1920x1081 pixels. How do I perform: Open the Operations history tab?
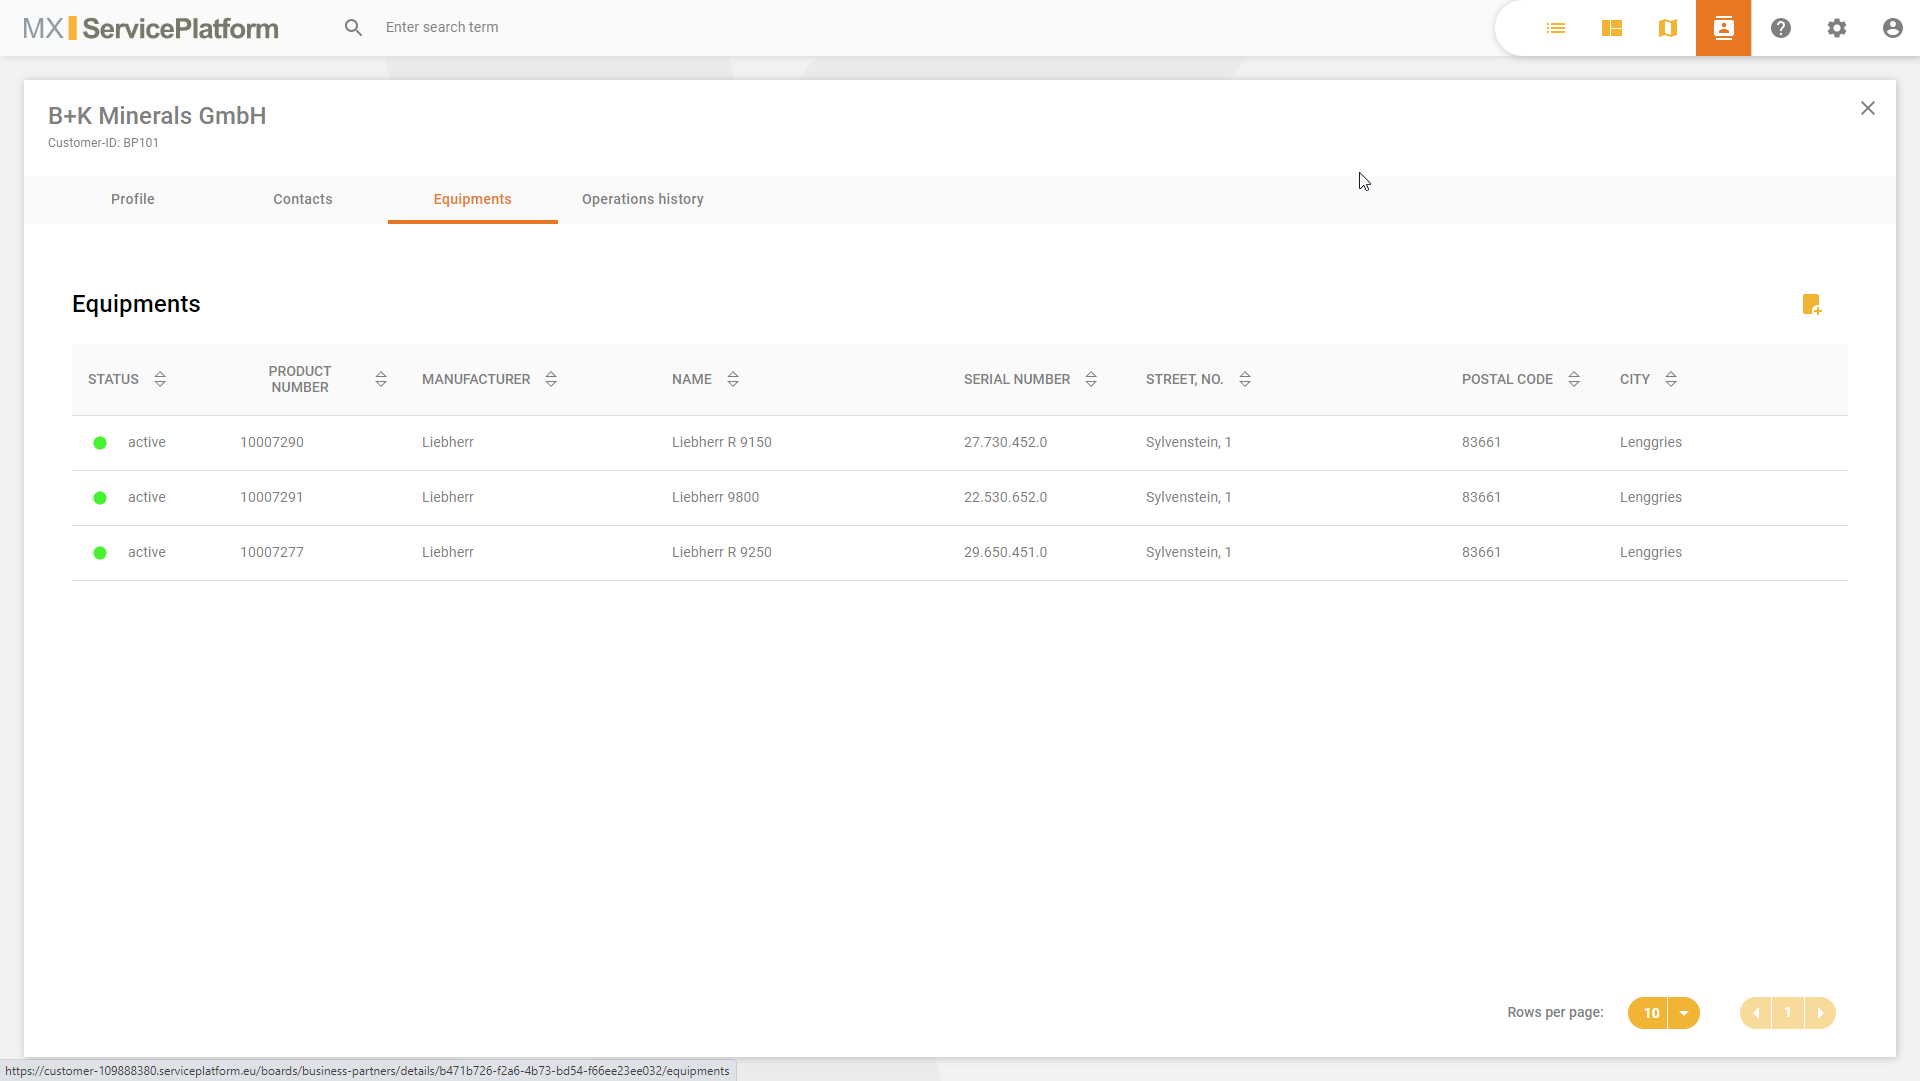(x=643, y=199)
